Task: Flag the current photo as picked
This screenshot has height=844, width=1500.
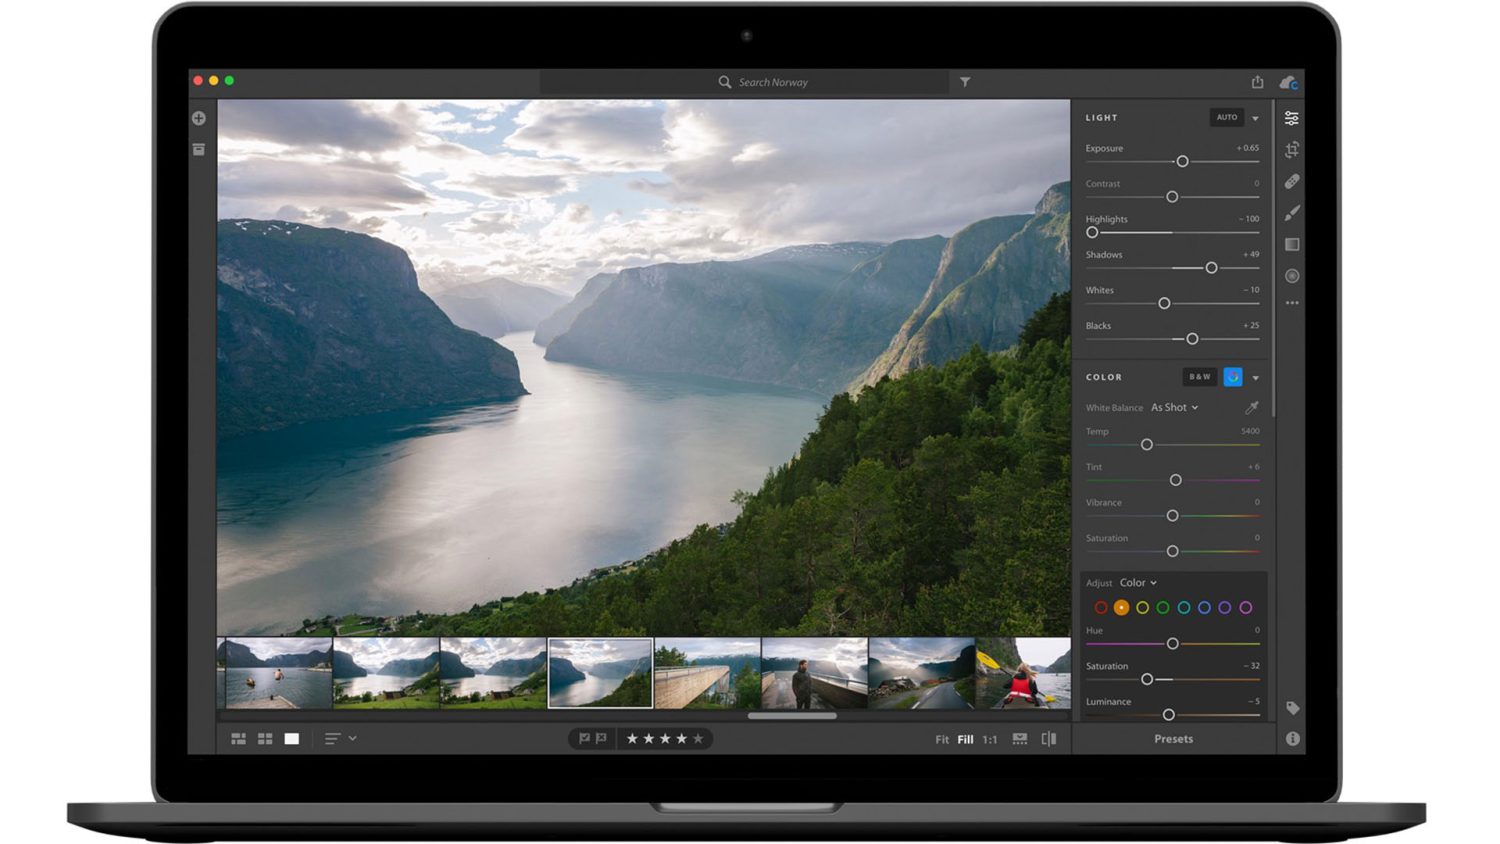Action: tap(584, 738)
